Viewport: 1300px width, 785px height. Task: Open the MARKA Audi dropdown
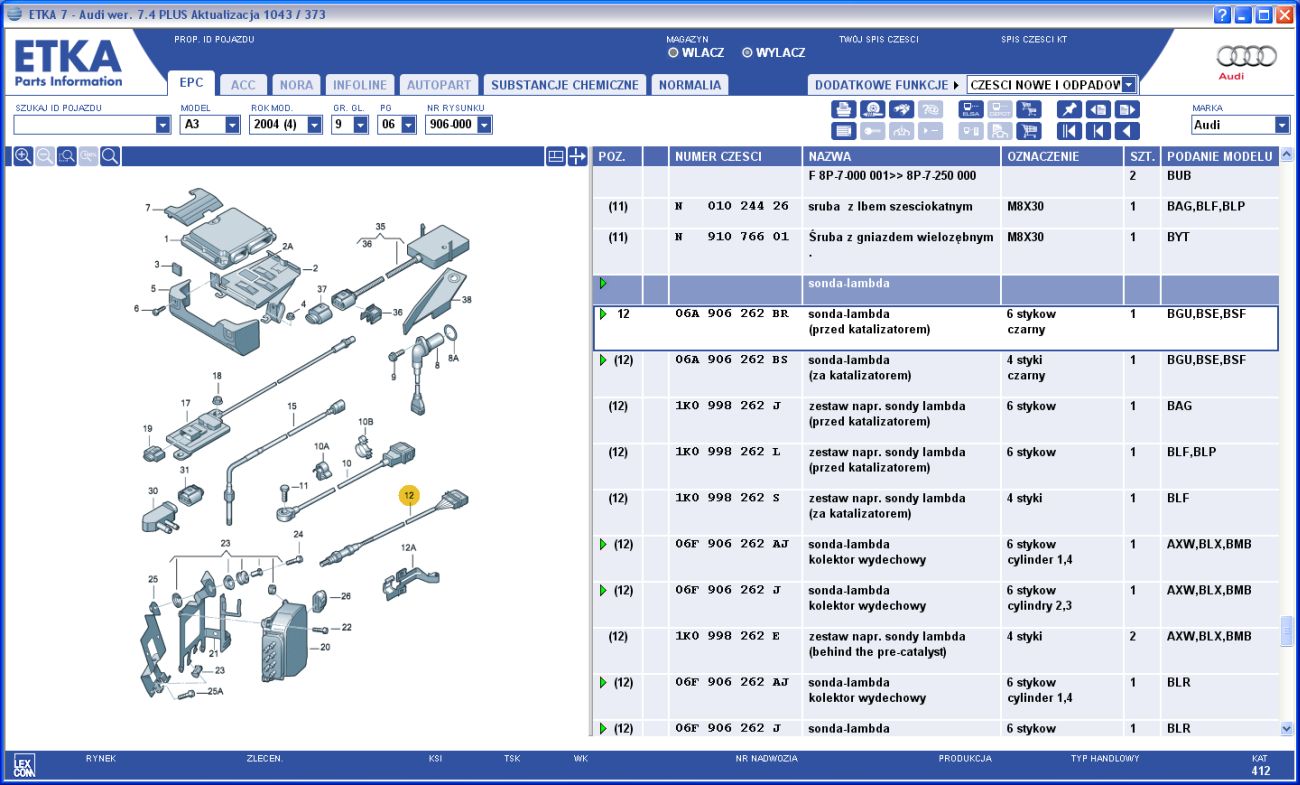(1282, 125)
